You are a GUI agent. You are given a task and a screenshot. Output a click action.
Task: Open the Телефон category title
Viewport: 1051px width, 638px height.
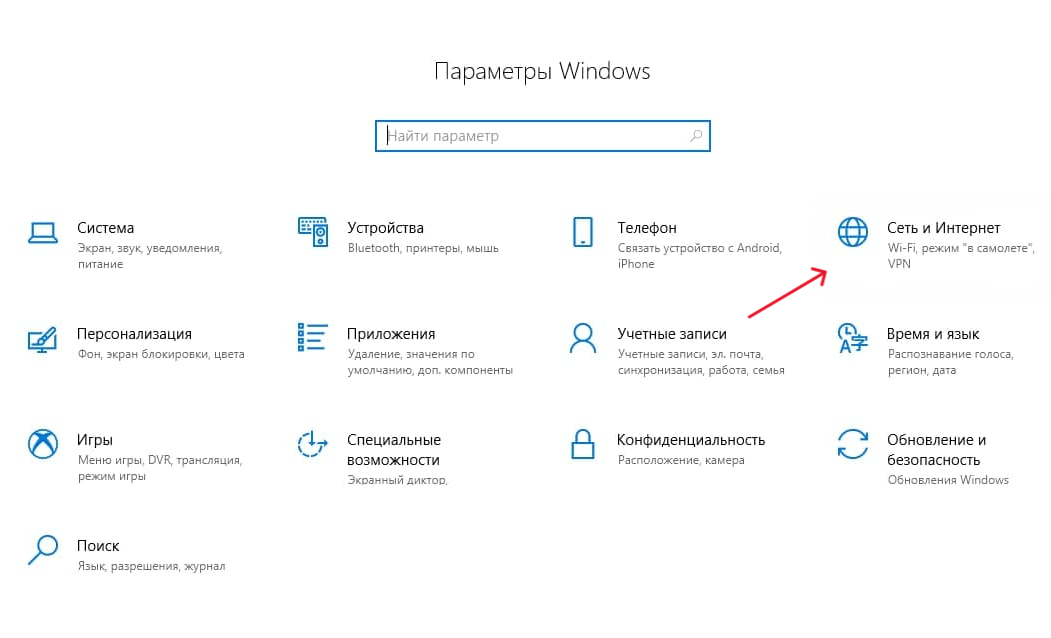[x=647, y=228]
